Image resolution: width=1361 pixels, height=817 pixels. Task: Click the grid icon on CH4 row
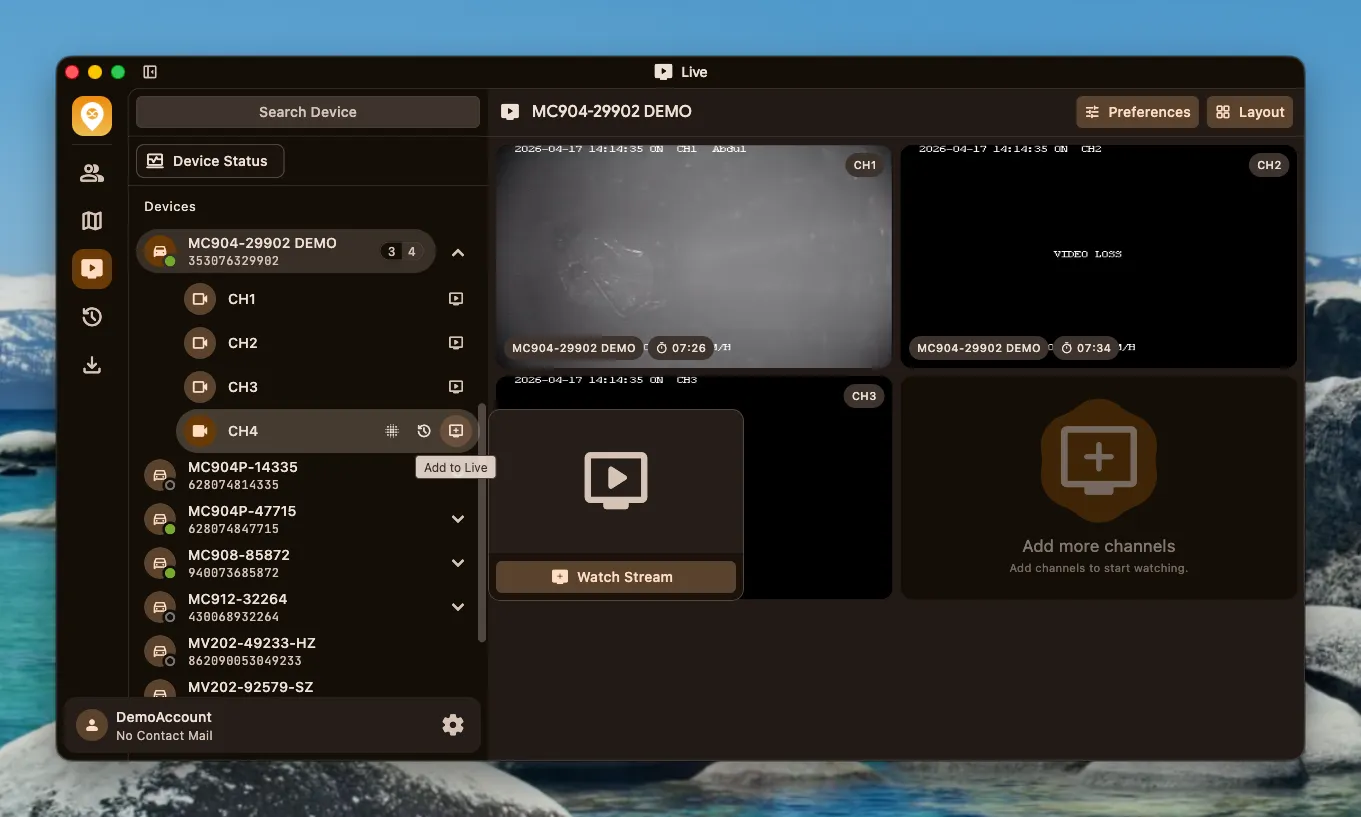(x=392, y=431)
